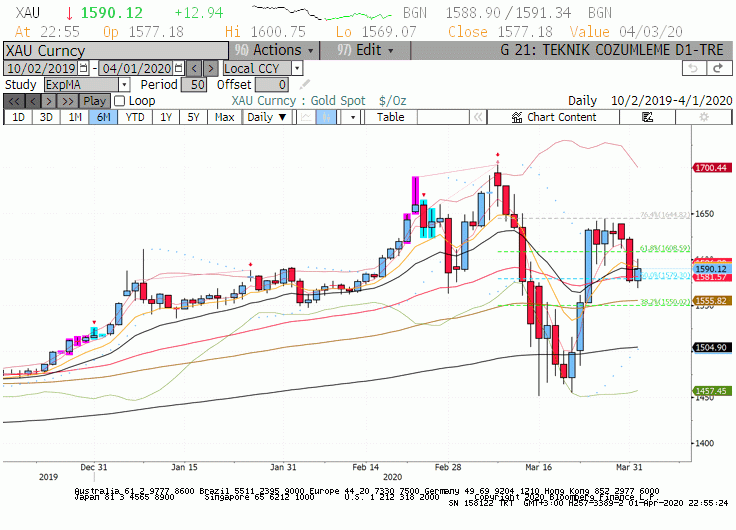Click the Period input field showing 50
The height and width of the screenshot is (530, 736).
194,85
